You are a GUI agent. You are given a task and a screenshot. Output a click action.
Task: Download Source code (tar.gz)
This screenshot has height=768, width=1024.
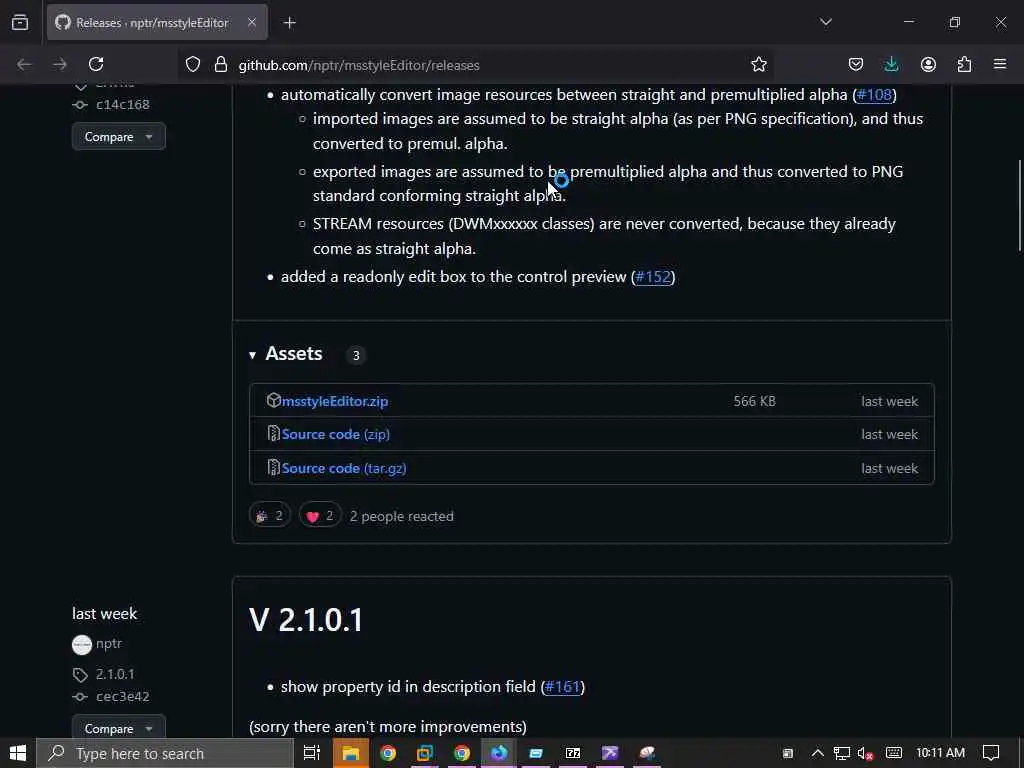pos(344,468)
